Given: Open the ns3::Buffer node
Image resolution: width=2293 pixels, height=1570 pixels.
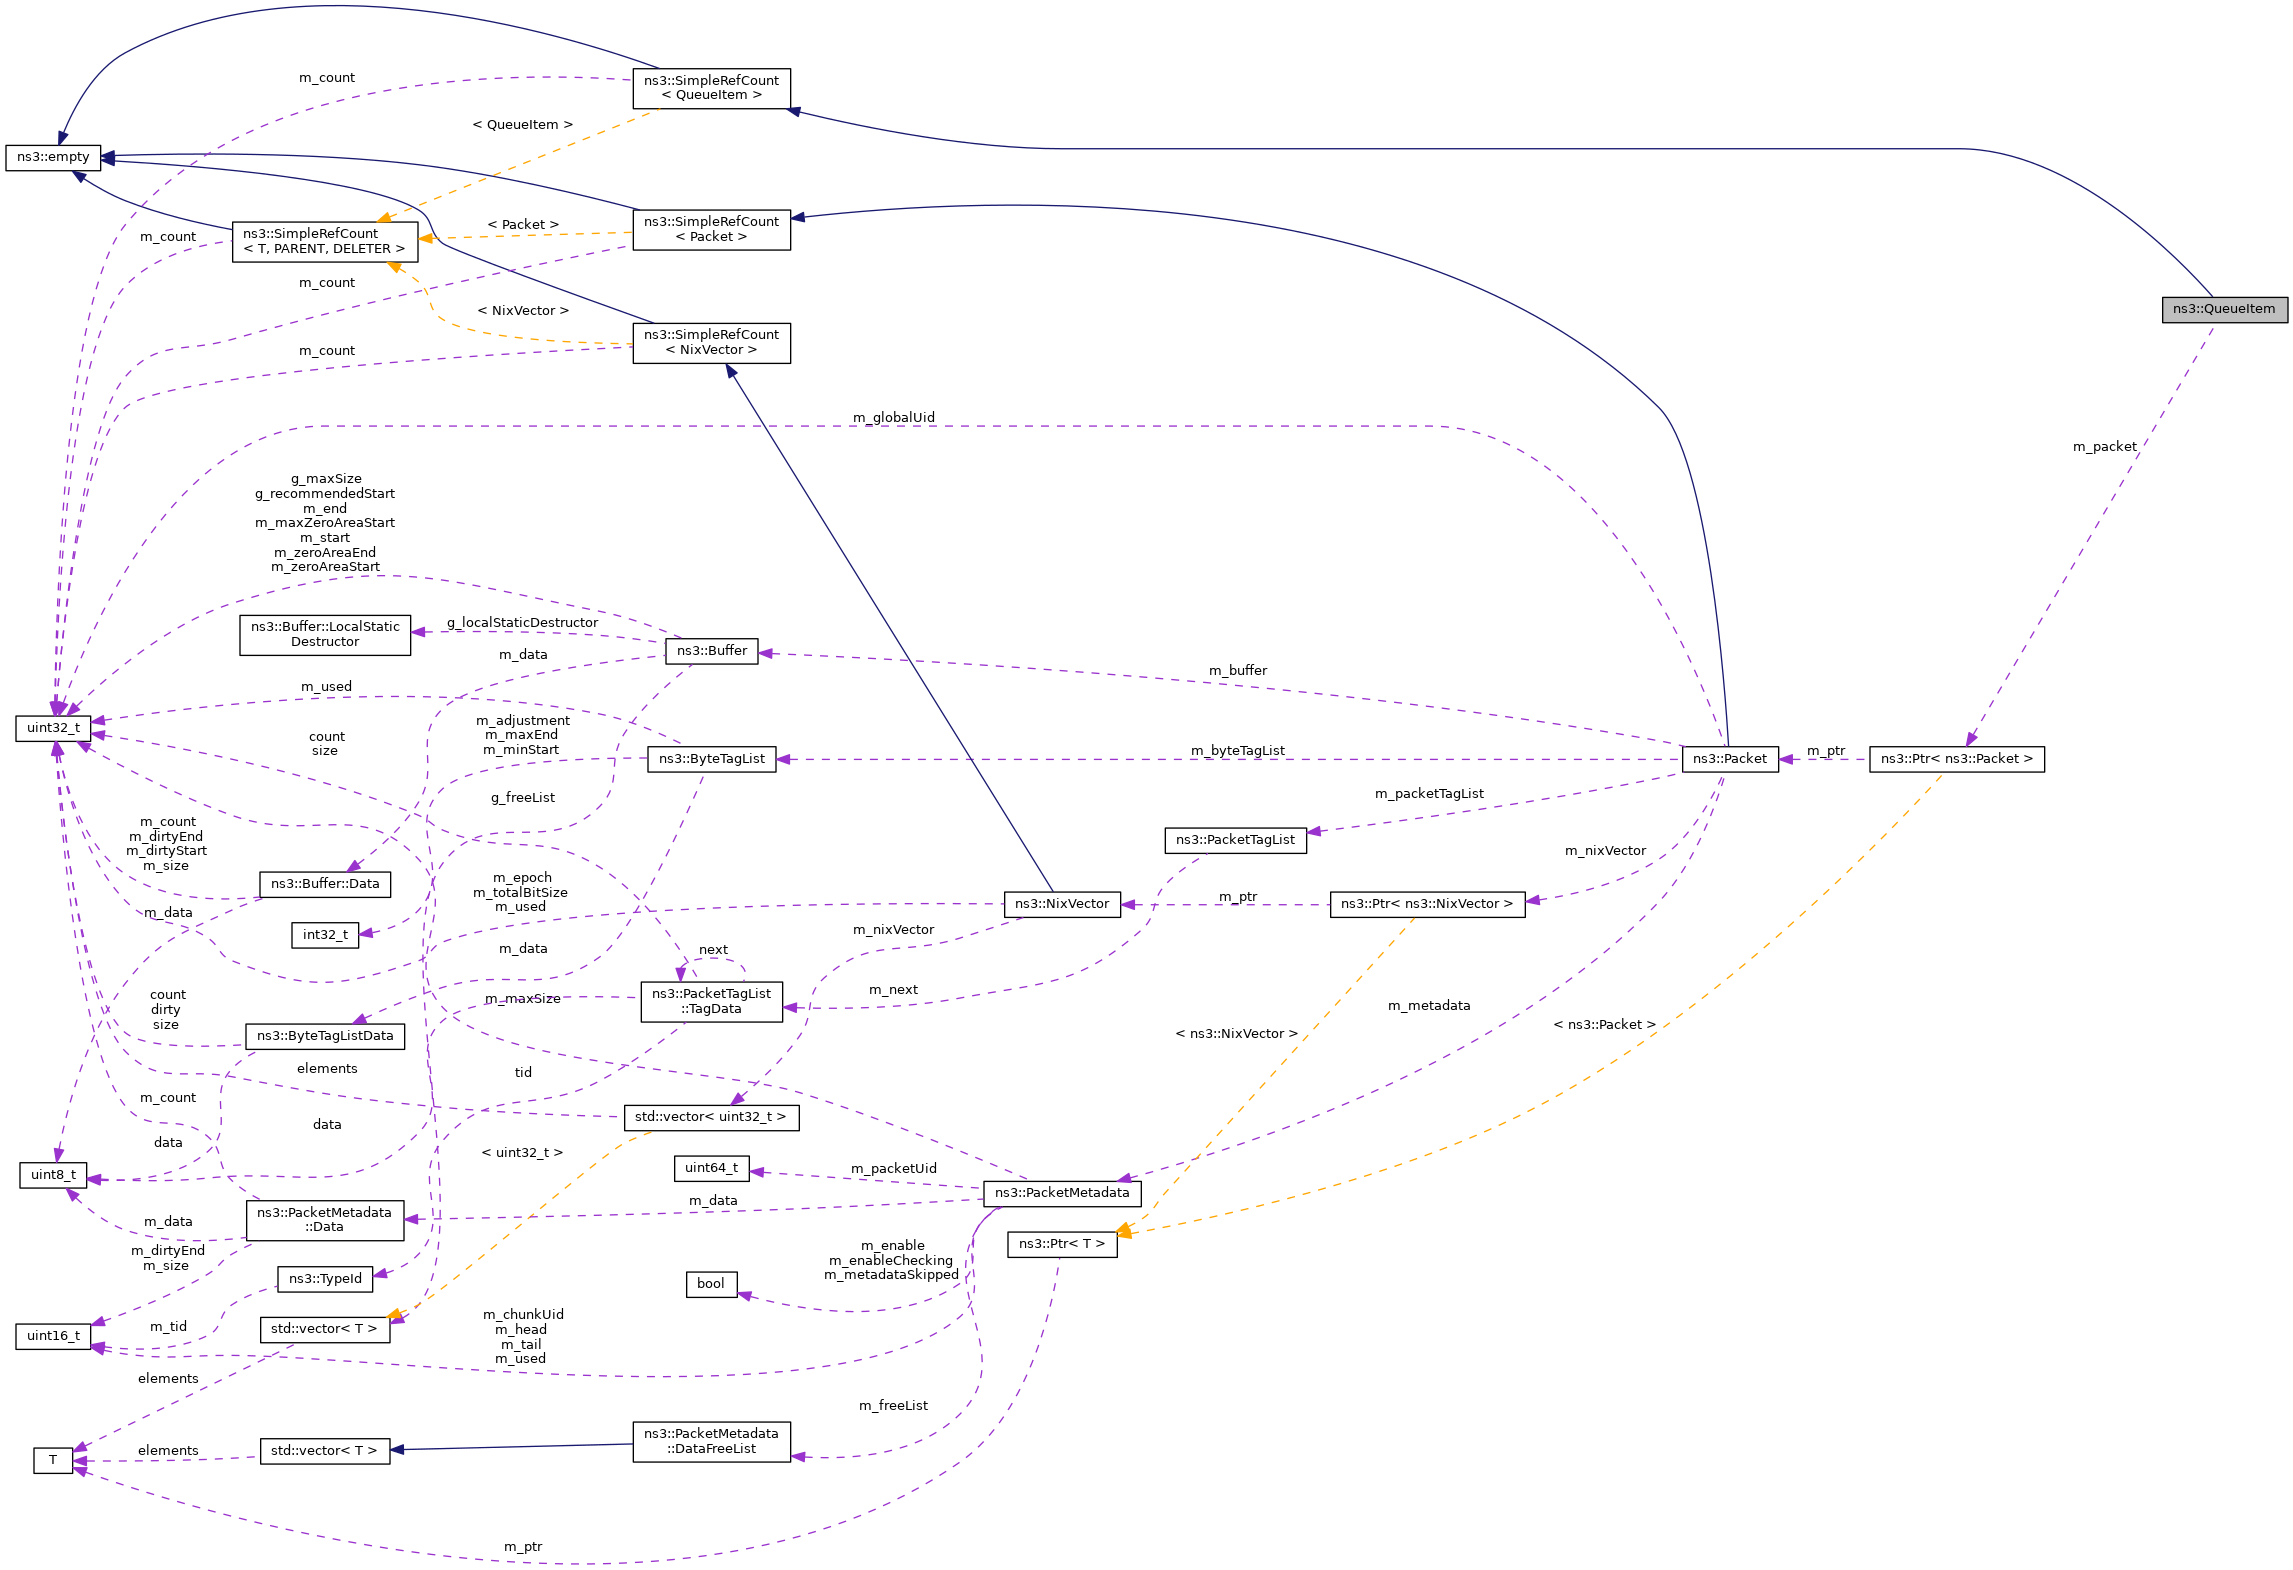Looking at the screenshot, I should [711, 651].
